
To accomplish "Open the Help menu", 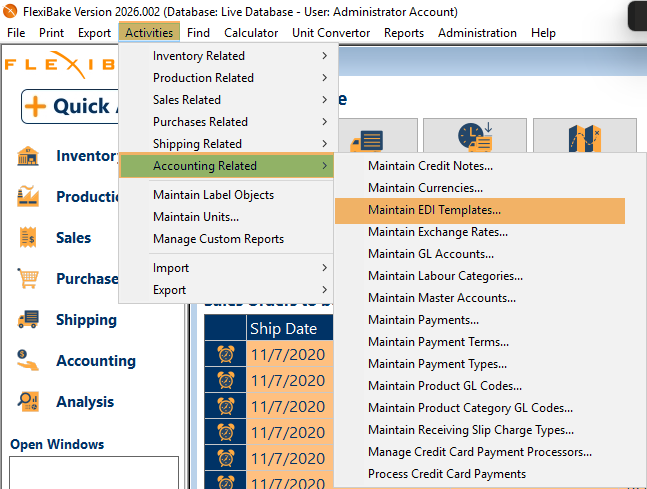I will (543, 33).
